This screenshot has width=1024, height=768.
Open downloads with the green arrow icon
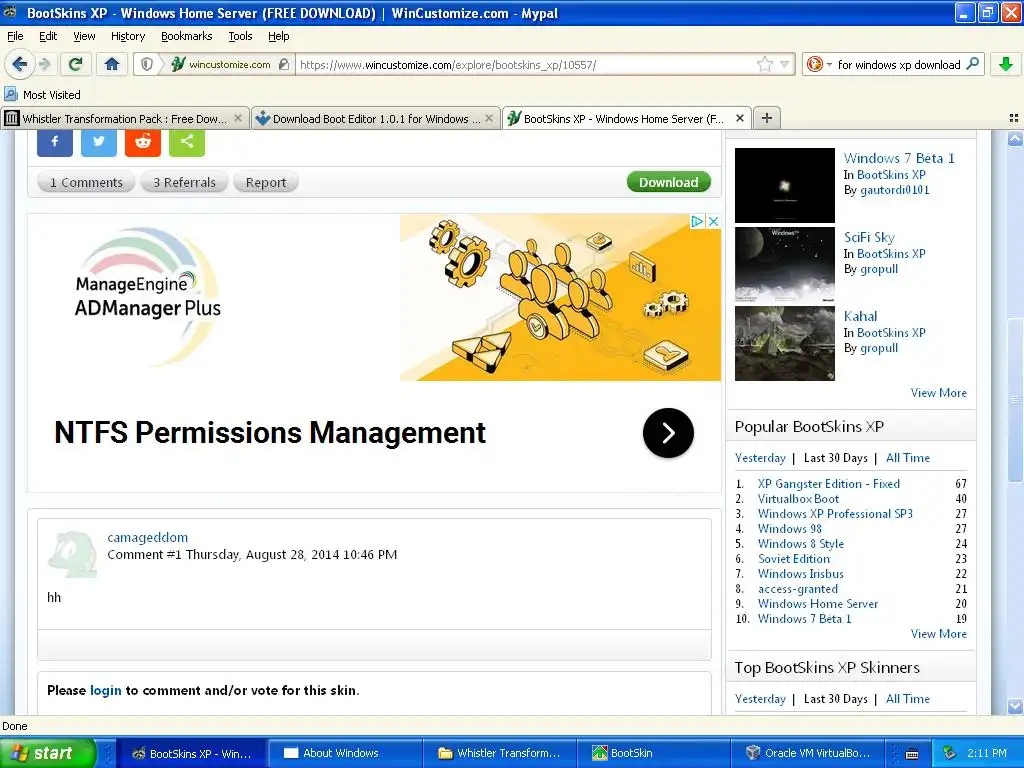point(1006,64)
